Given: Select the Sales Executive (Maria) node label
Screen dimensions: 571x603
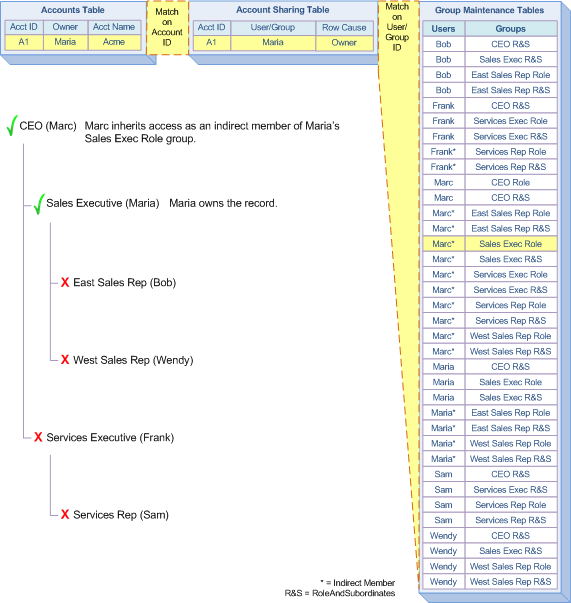Looking at the screenshot, I should 103,203.
